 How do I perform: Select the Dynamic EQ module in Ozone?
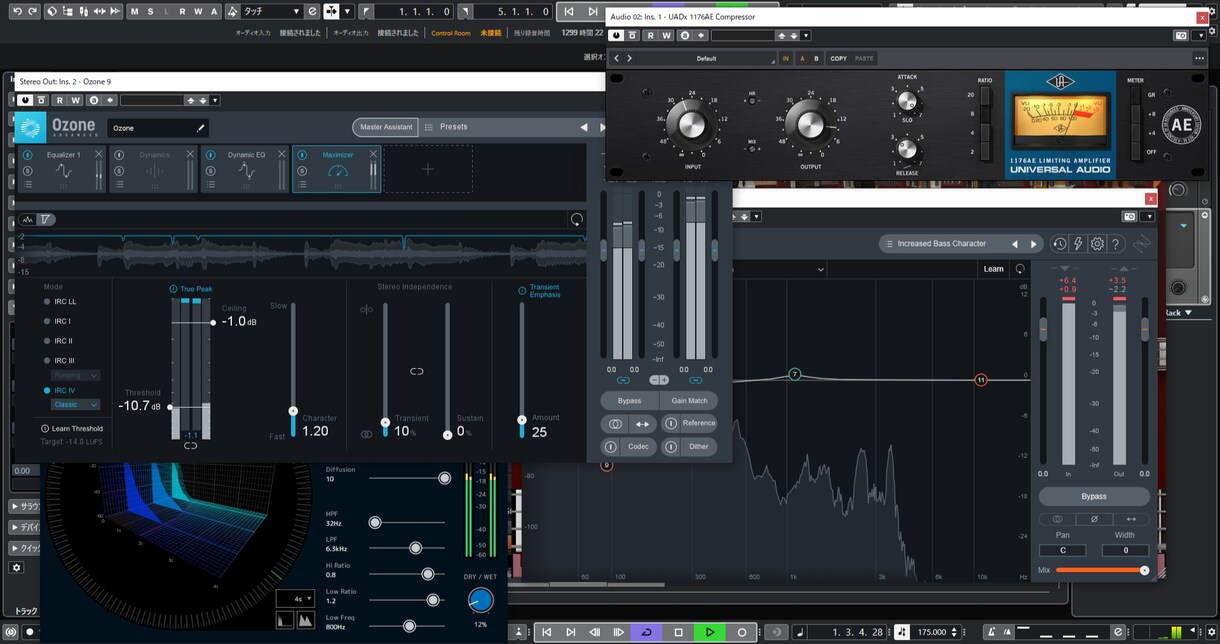(x=245, y=169)
